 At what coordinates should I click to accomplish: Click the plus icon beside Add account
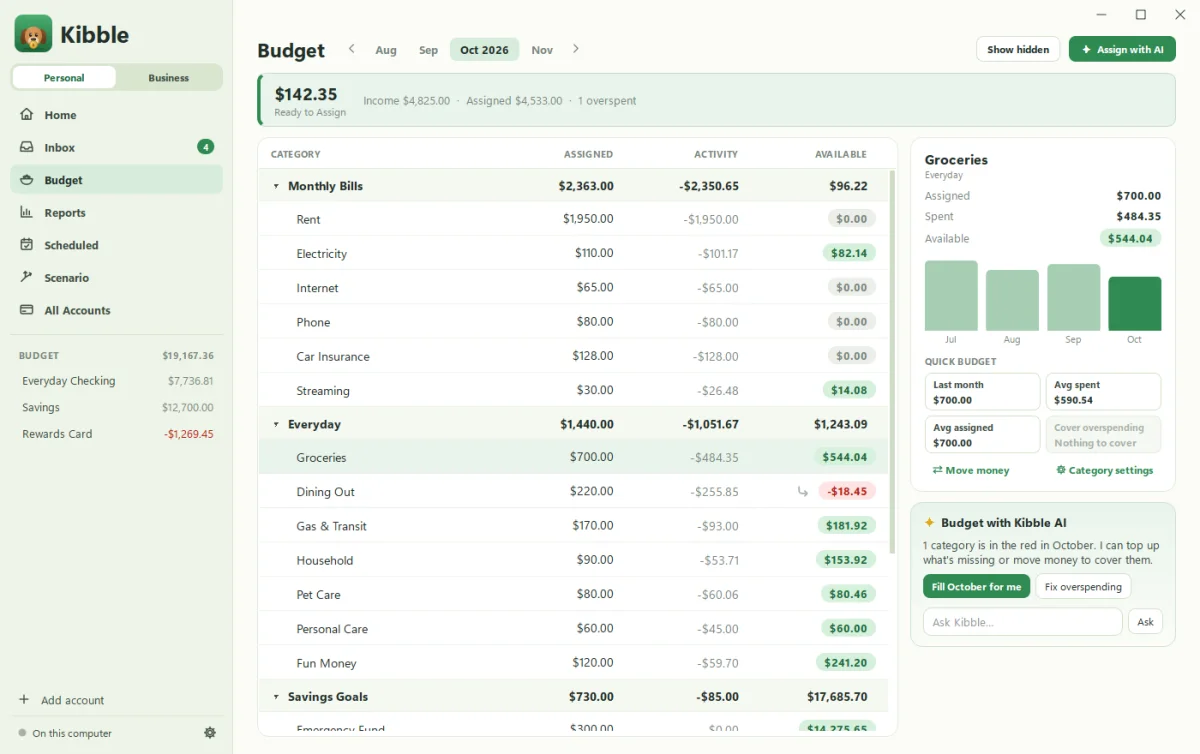click(x=24, y=700)
